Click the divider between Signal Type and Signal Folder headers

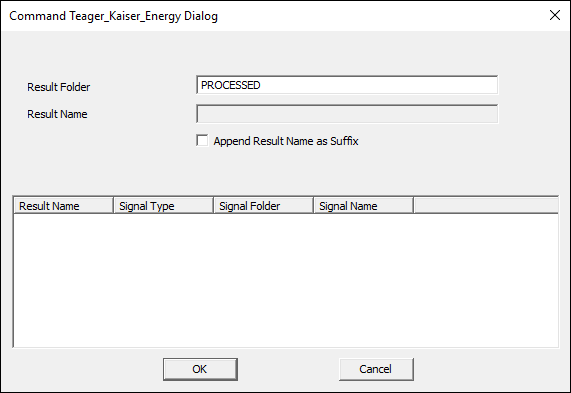(x=214, y=205)
